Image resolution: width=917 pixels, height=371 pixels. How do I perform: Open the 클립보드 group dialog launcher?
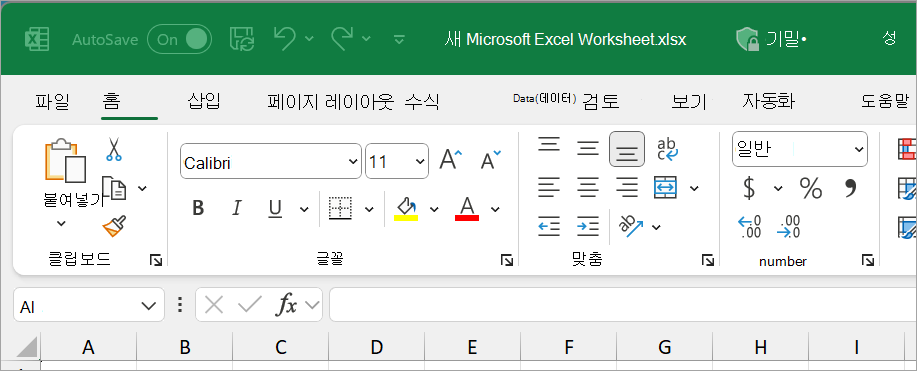(156, 260)
